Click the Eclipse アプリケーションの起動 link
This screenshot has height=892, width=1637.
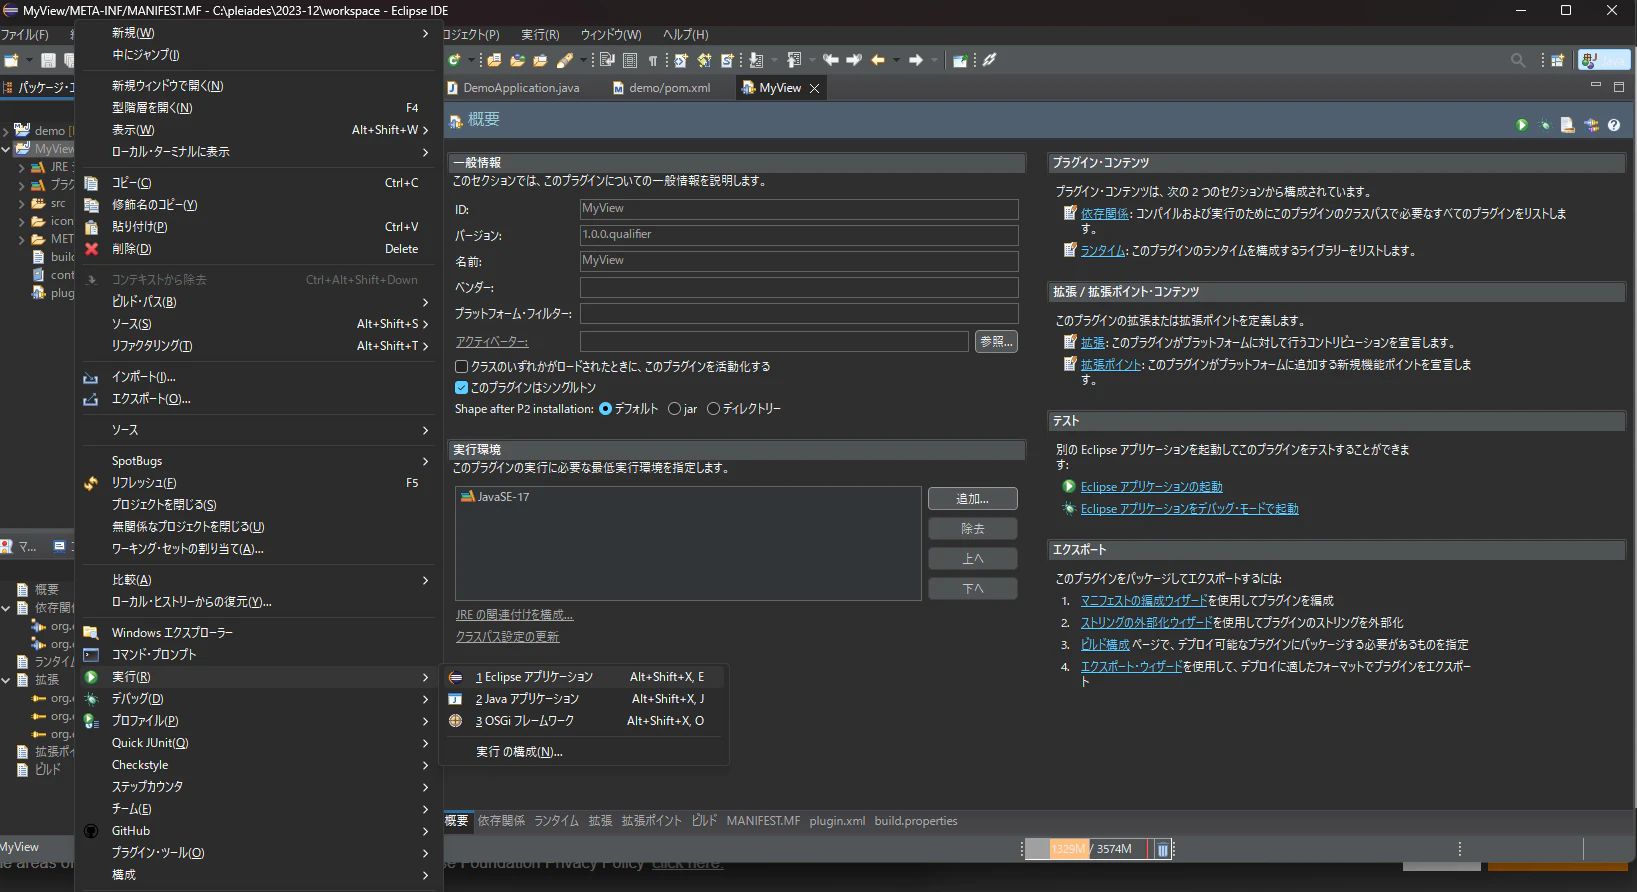[1152, 487]
